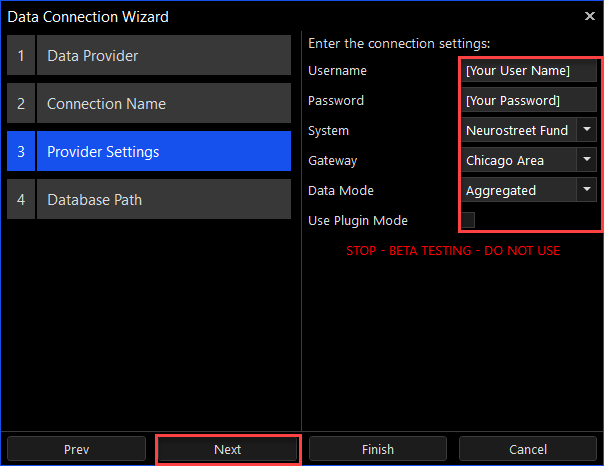Viewport: 604px width, 466px height.
Task: Click the Next button
Action: (x=228, y=450)
